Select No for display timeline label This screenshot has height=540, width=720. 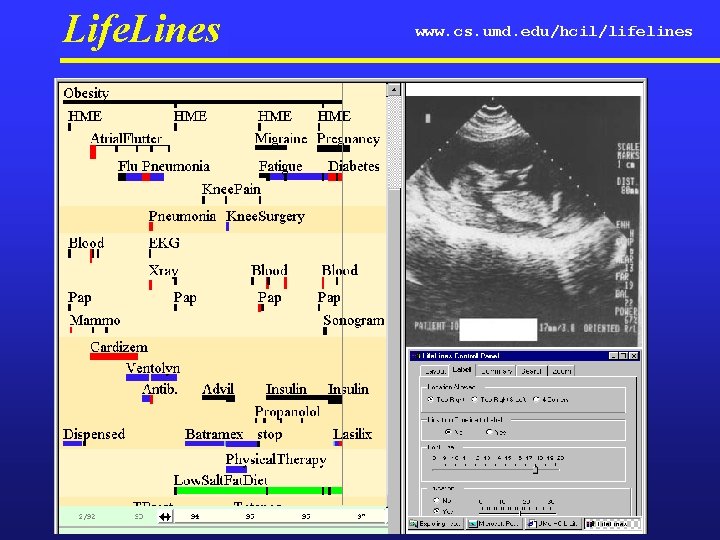coord(448,432)
